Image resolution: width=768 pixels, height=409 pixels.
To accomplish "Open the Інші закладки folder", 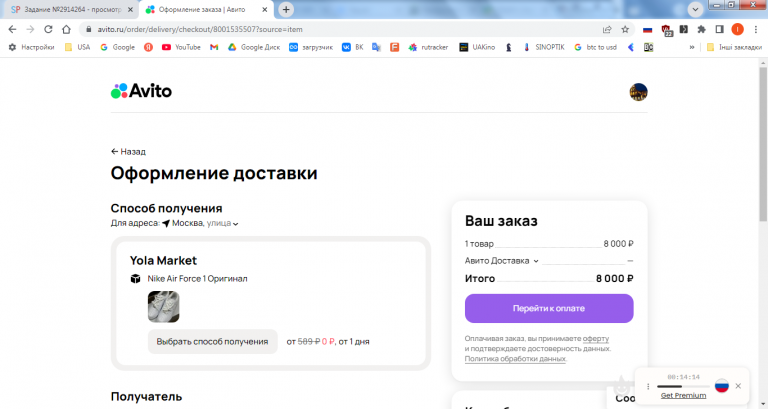I will pyautogui.click(x=734, y=47).
